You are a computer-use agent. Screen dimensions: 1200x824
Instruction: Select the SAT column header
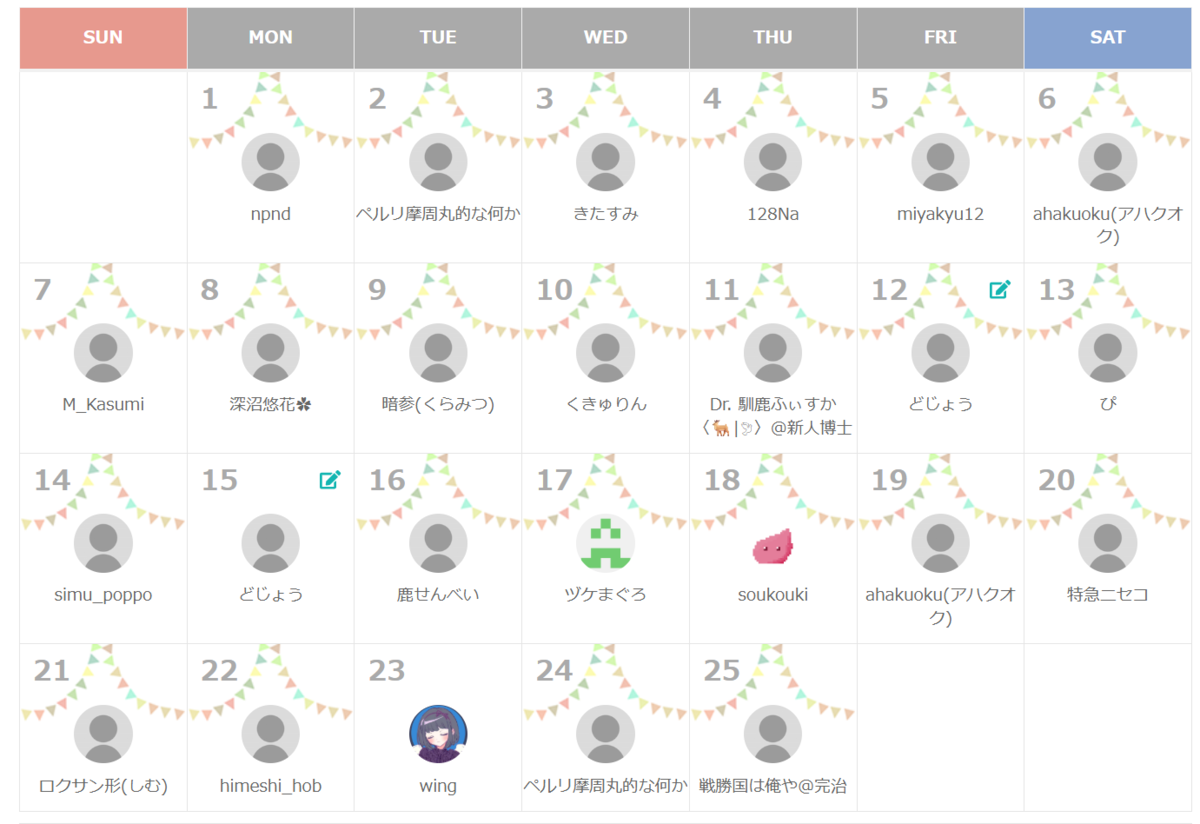1107,38
